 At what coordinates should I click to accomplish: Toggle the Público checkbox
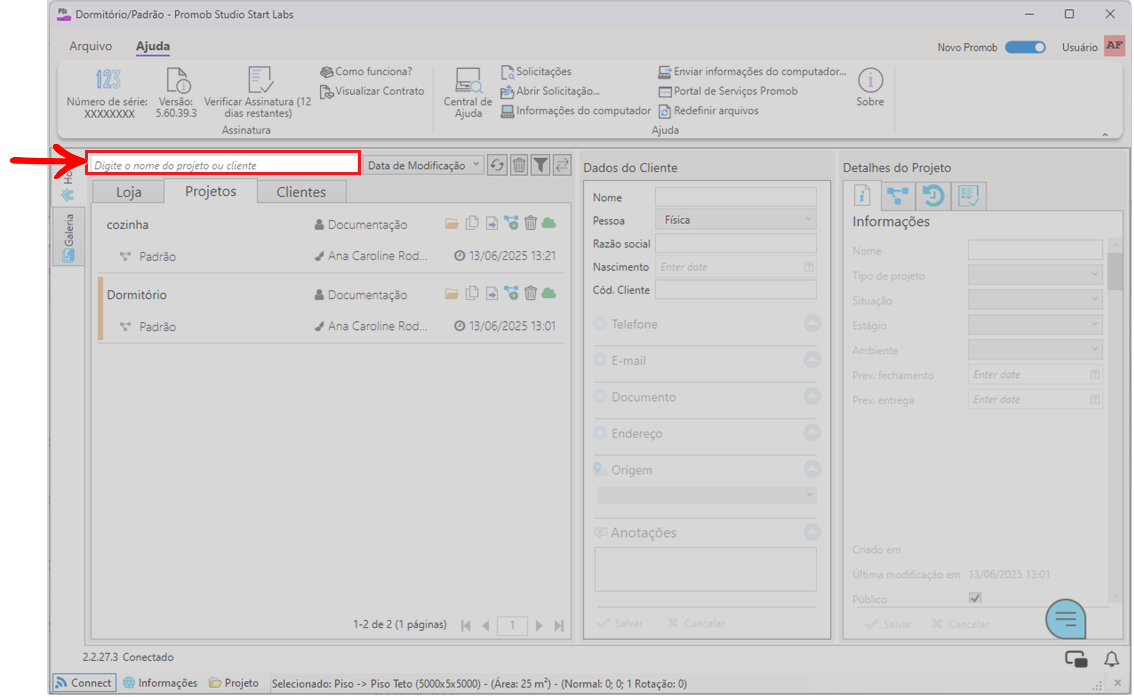click(x=975, y=598)
